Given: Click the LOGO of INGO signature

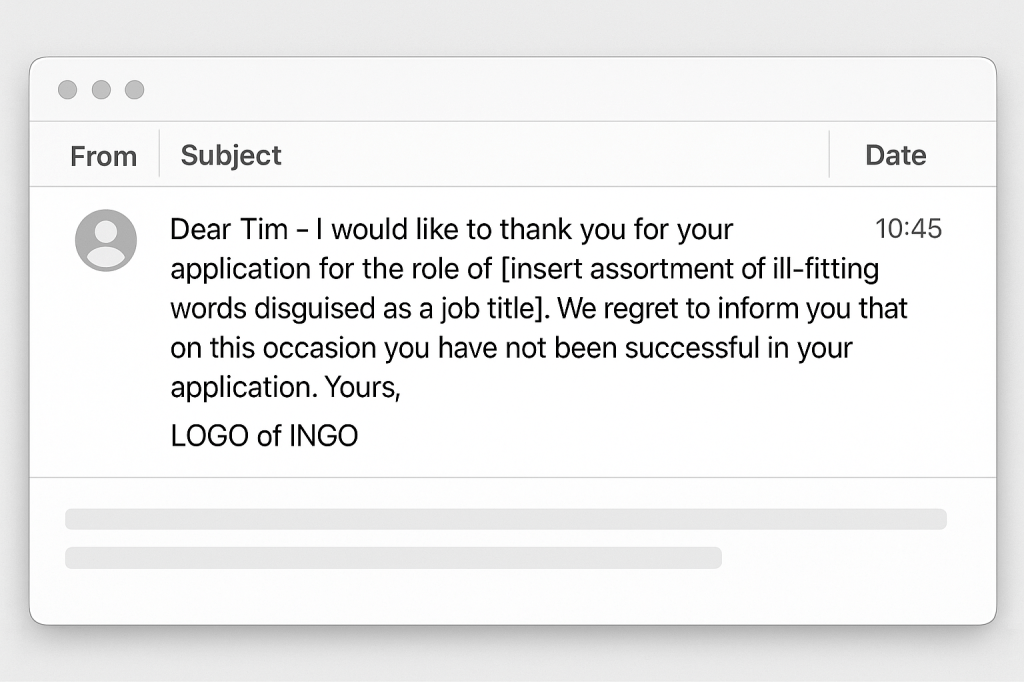Looking at the screenshot, I should click(264, 436).
